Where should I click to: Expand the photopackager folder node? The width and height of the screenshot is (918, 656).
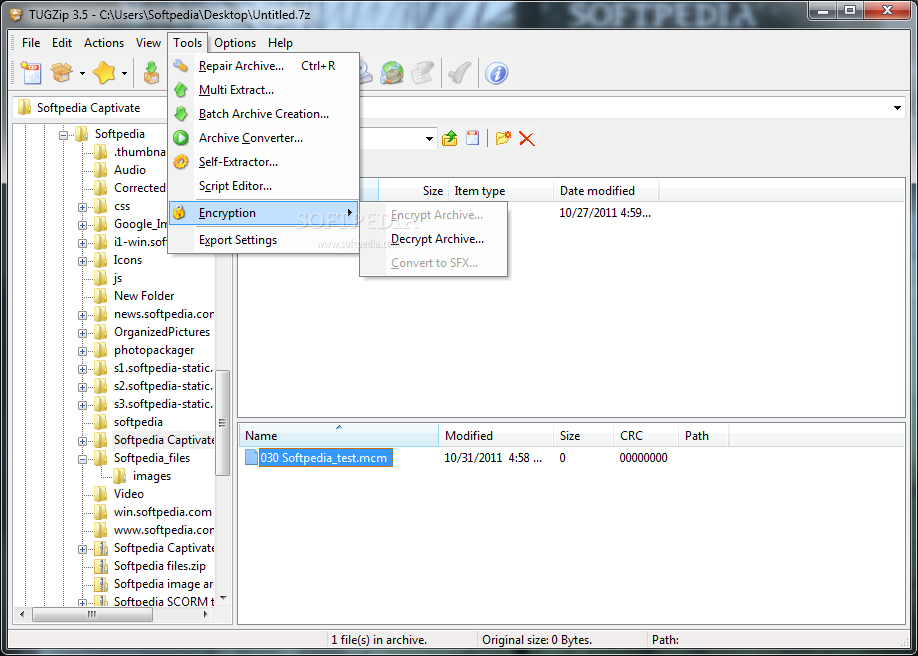pos(82,351)
